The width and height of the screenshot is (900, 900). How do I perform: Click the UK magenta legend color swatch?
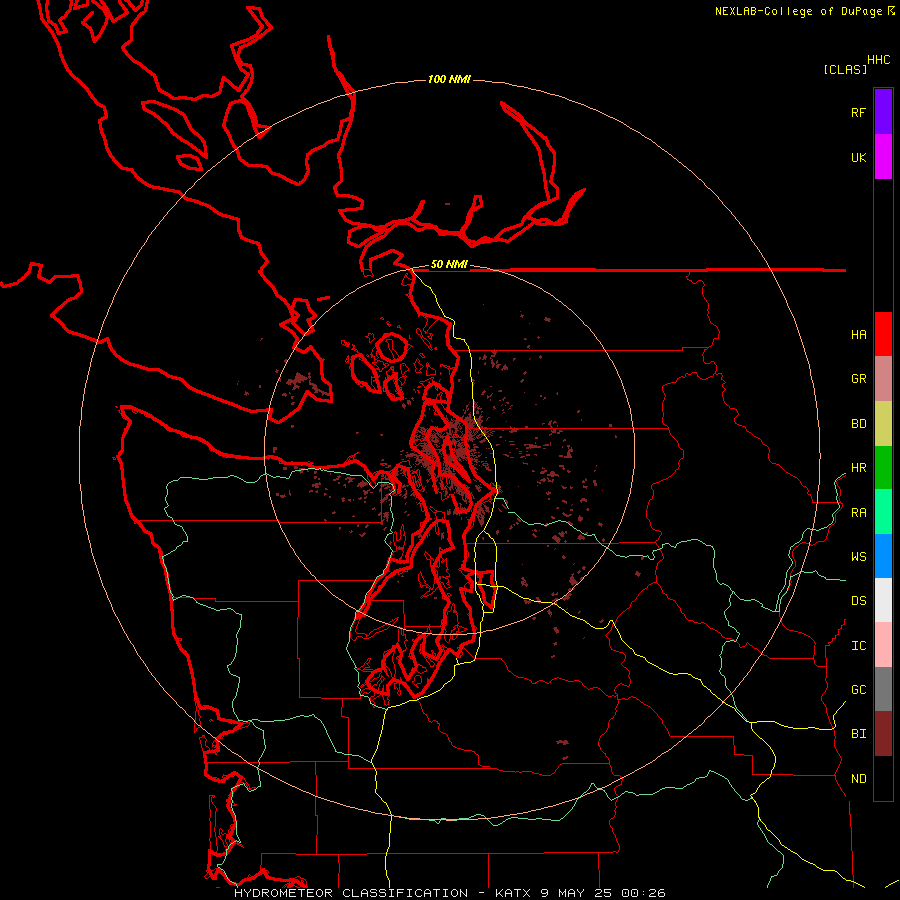(883, 157)
